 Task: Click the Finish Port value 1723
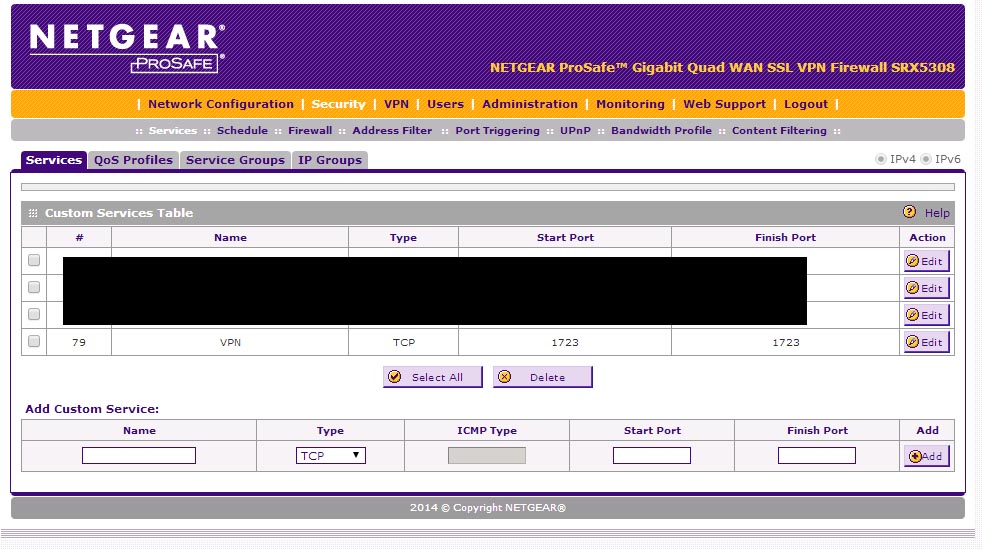tap(785, 343)
